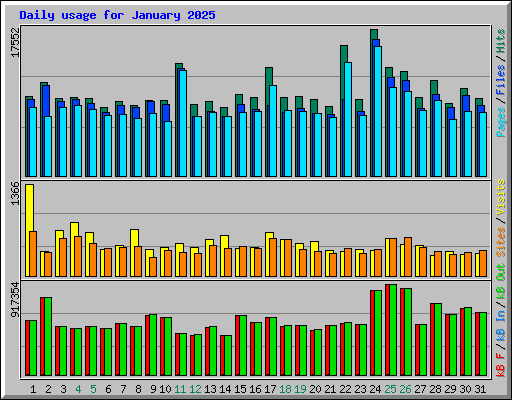This screenshot has height=400, width=512.
Task: Click day 11 on the x-axis
Action: pos(180,389)
